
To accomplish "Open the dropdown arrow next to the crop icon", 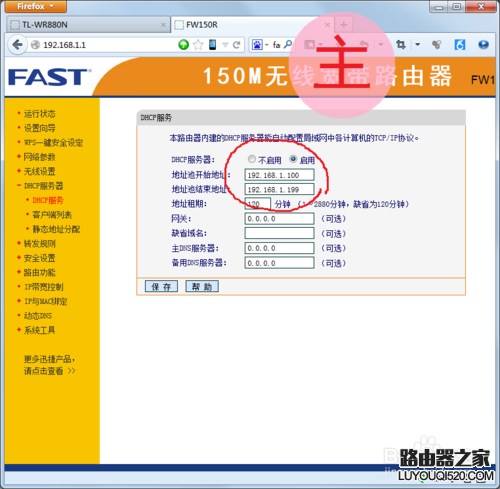I will [x=417, y=44].
